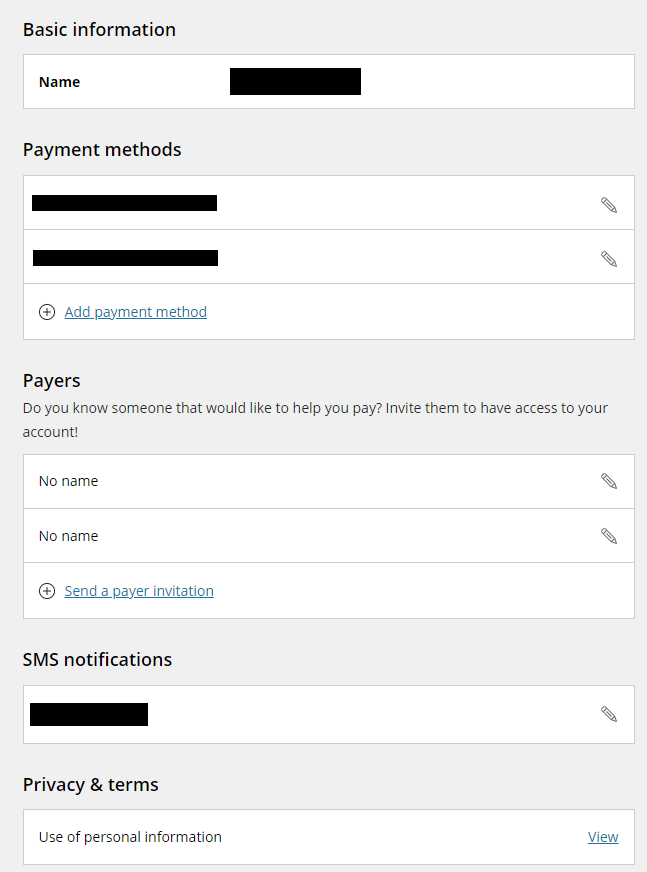647x872 pixels.
Task: Select the redacted SMS phone number
Action: point(89,714)
